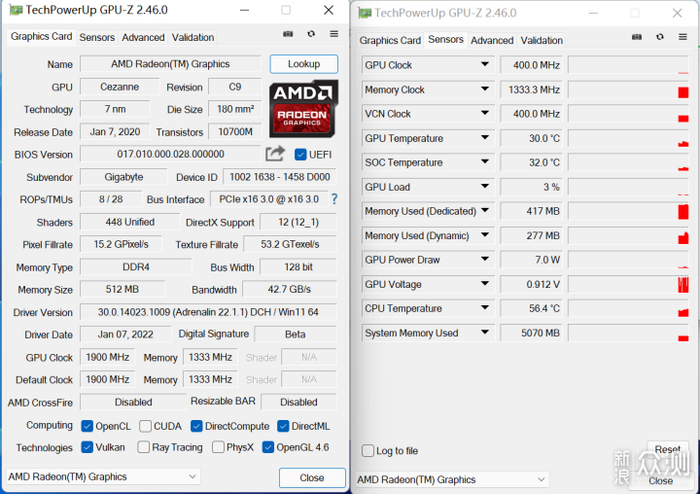This screenshot has width=700, height=494.
Task: Click the BIOS Version text field
Action: [170, 154]
